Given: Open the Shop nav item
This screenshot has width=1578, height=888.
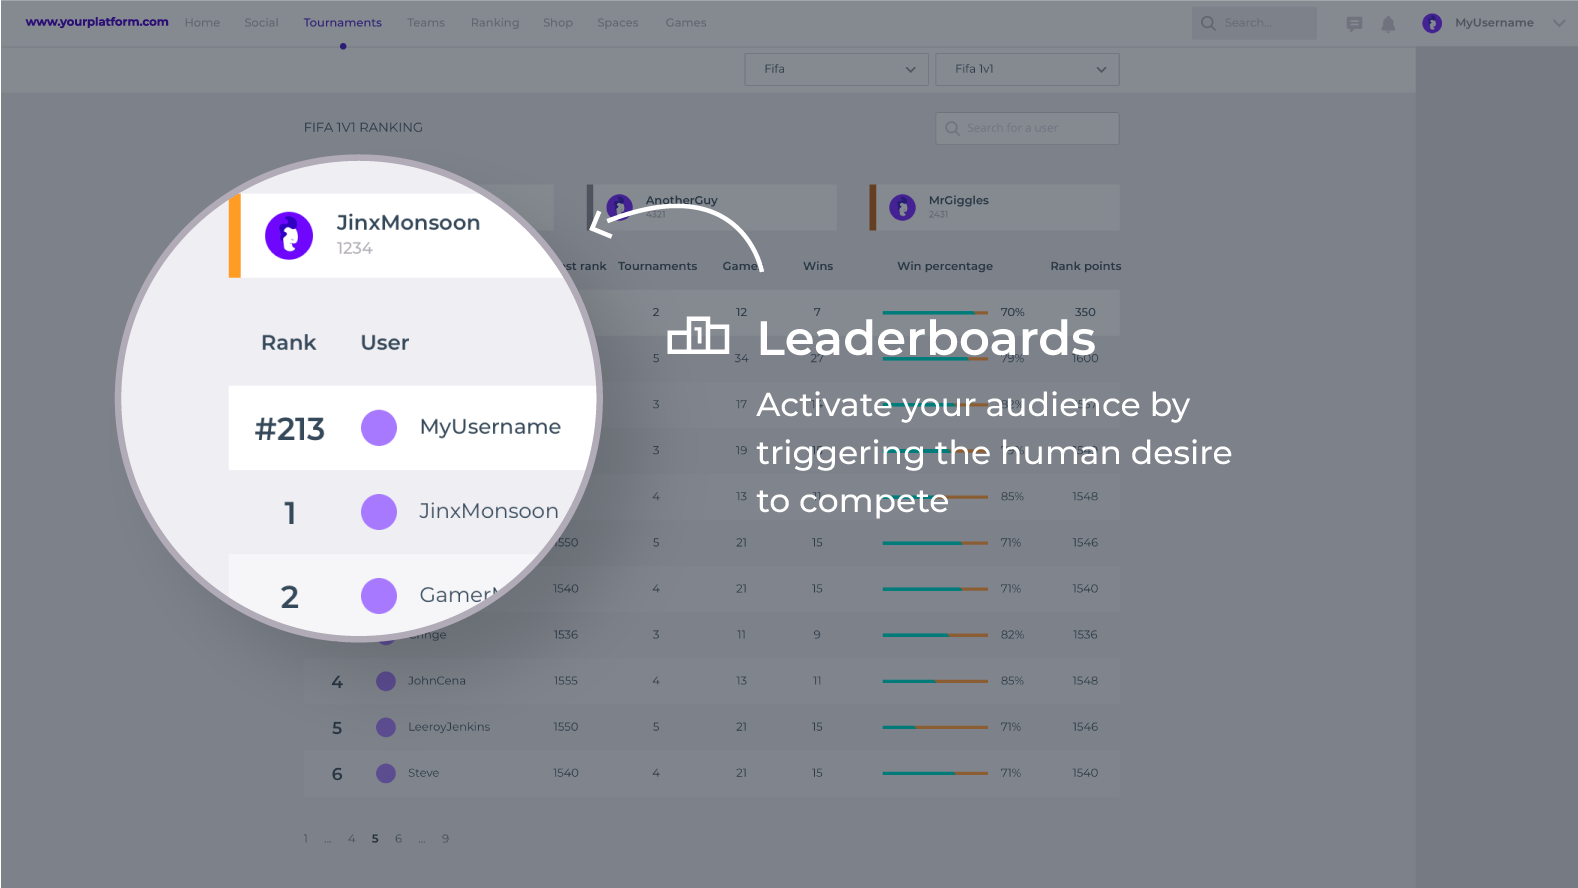Looking at the screenshot, I should pyautogui.click(x=558, y=23).
